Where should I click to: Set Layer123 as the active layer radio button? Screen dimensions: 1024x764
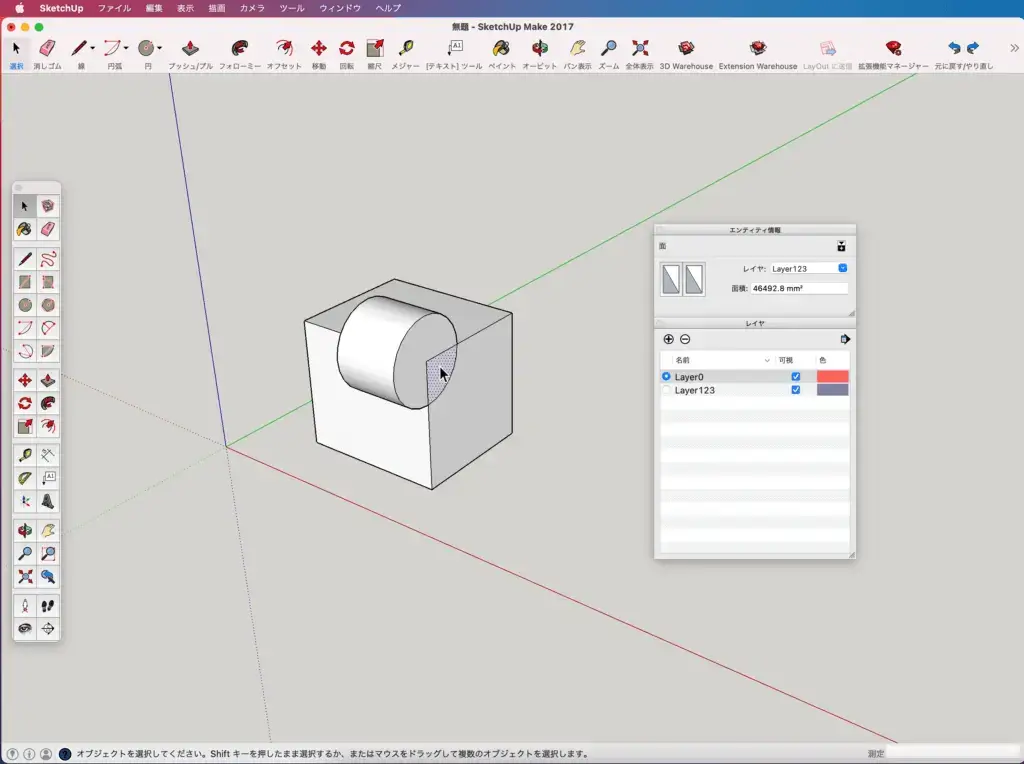pyautogui.click(x=666, y=390)
